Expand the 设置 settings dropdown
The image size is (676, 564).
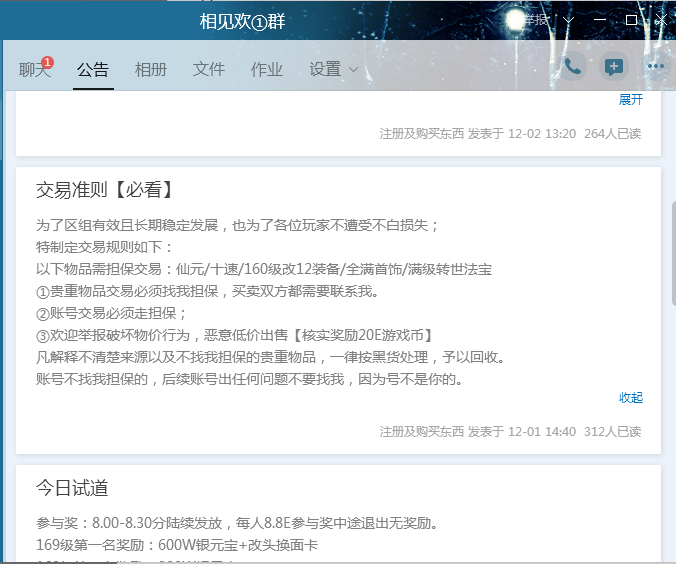click(334, 69)
